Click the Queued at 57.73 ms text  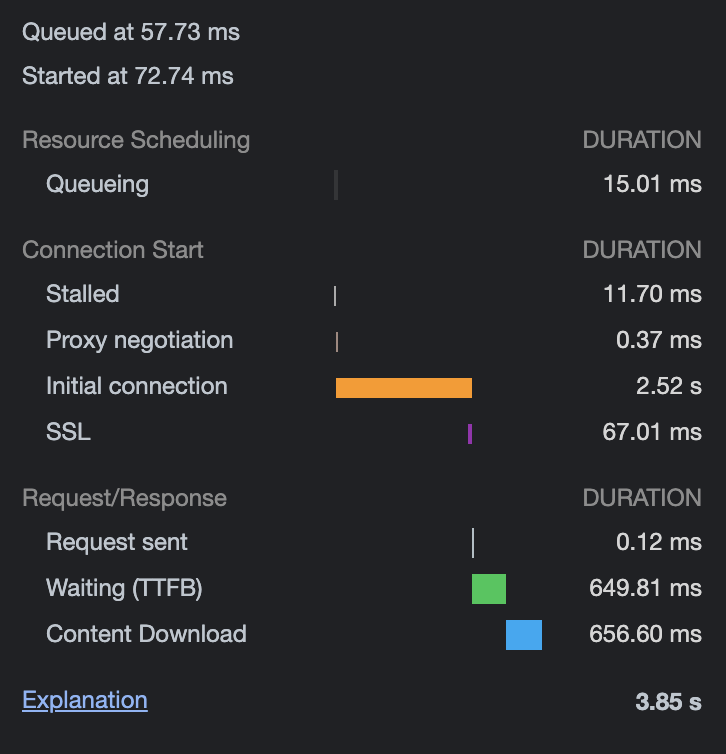pos(131,32)
